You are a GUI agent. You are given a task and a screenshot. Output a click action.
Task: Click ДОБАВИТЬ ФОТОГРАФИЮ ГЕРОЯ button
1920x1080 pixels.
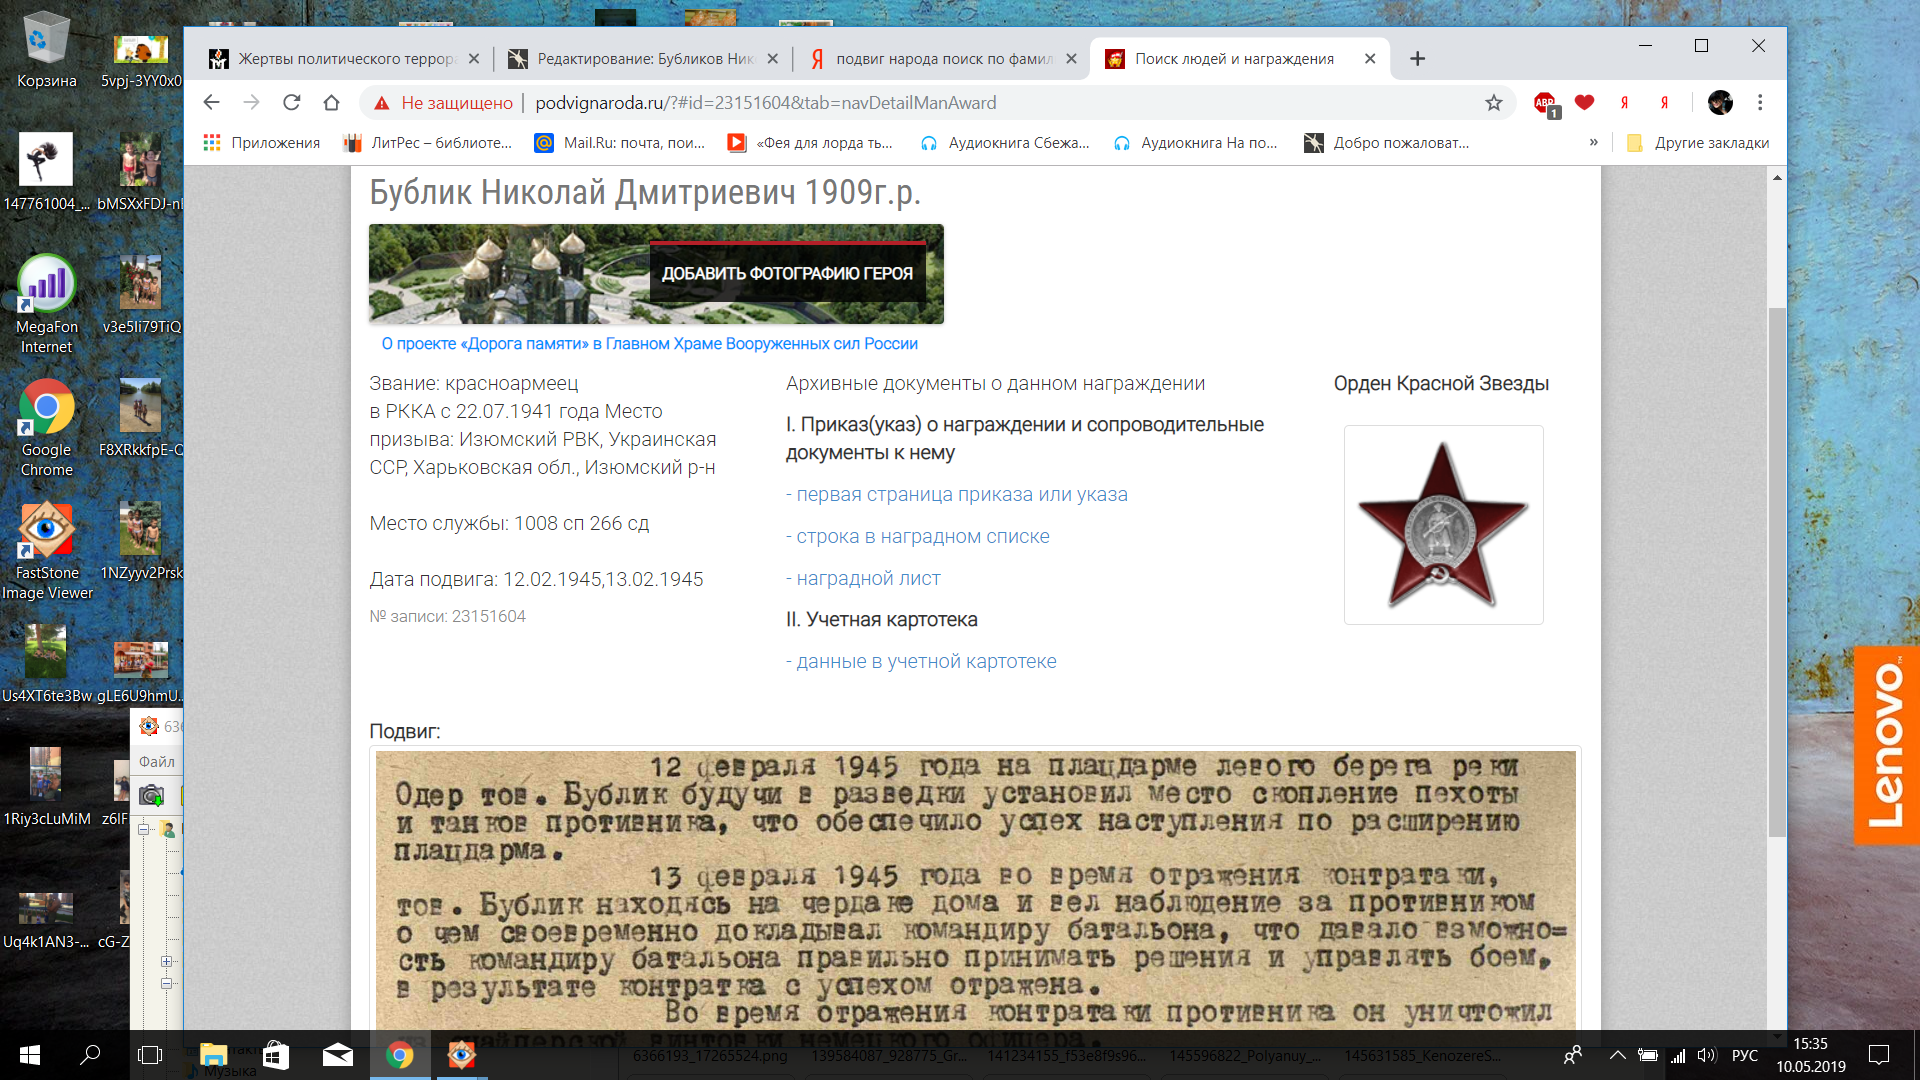click(787, 273)
